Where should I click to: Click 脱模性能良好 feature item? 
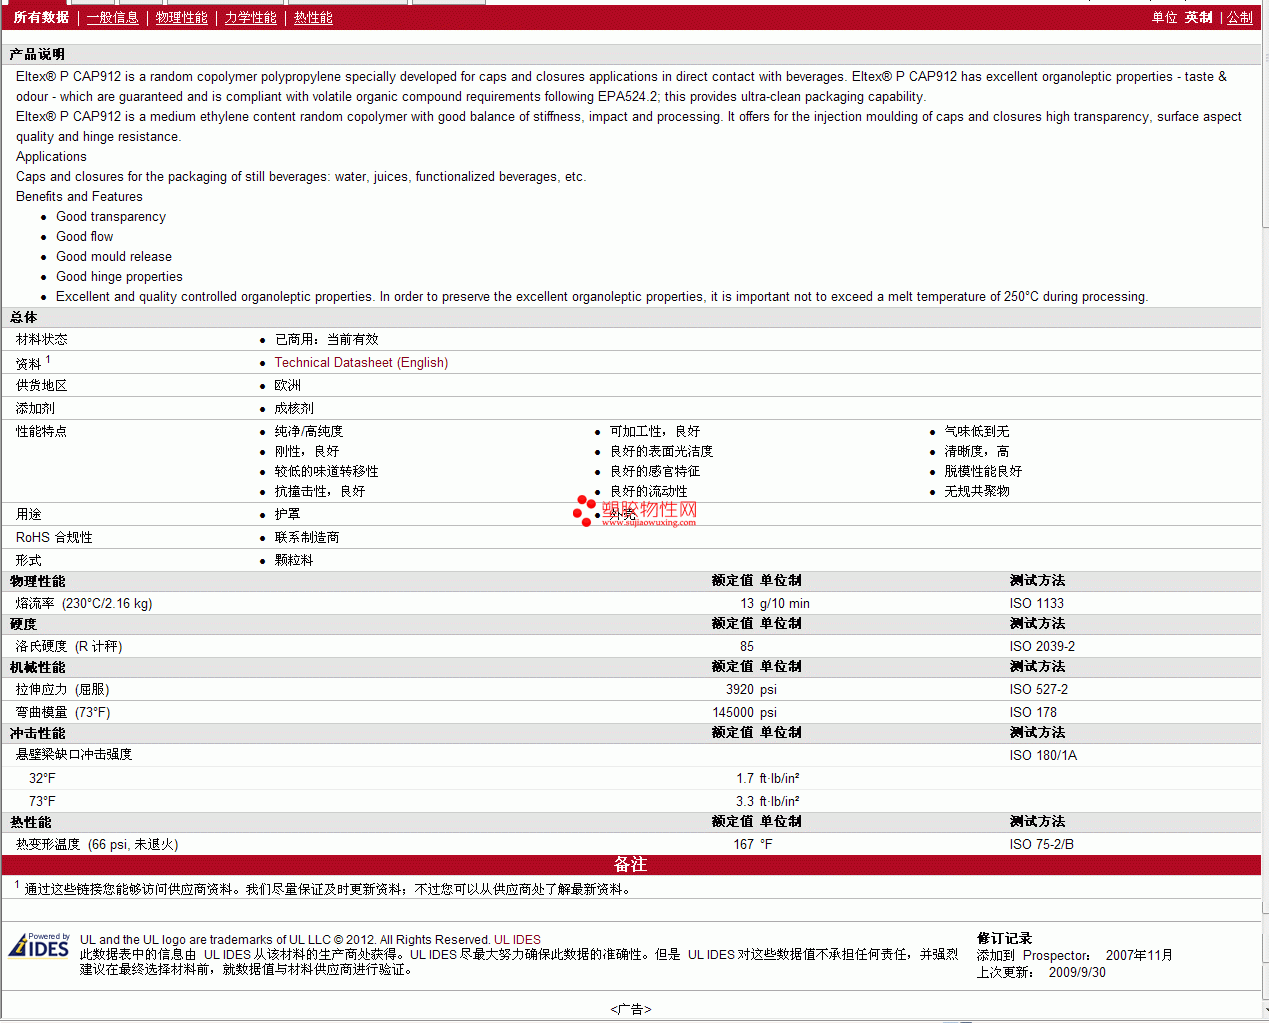click(984, 472)
